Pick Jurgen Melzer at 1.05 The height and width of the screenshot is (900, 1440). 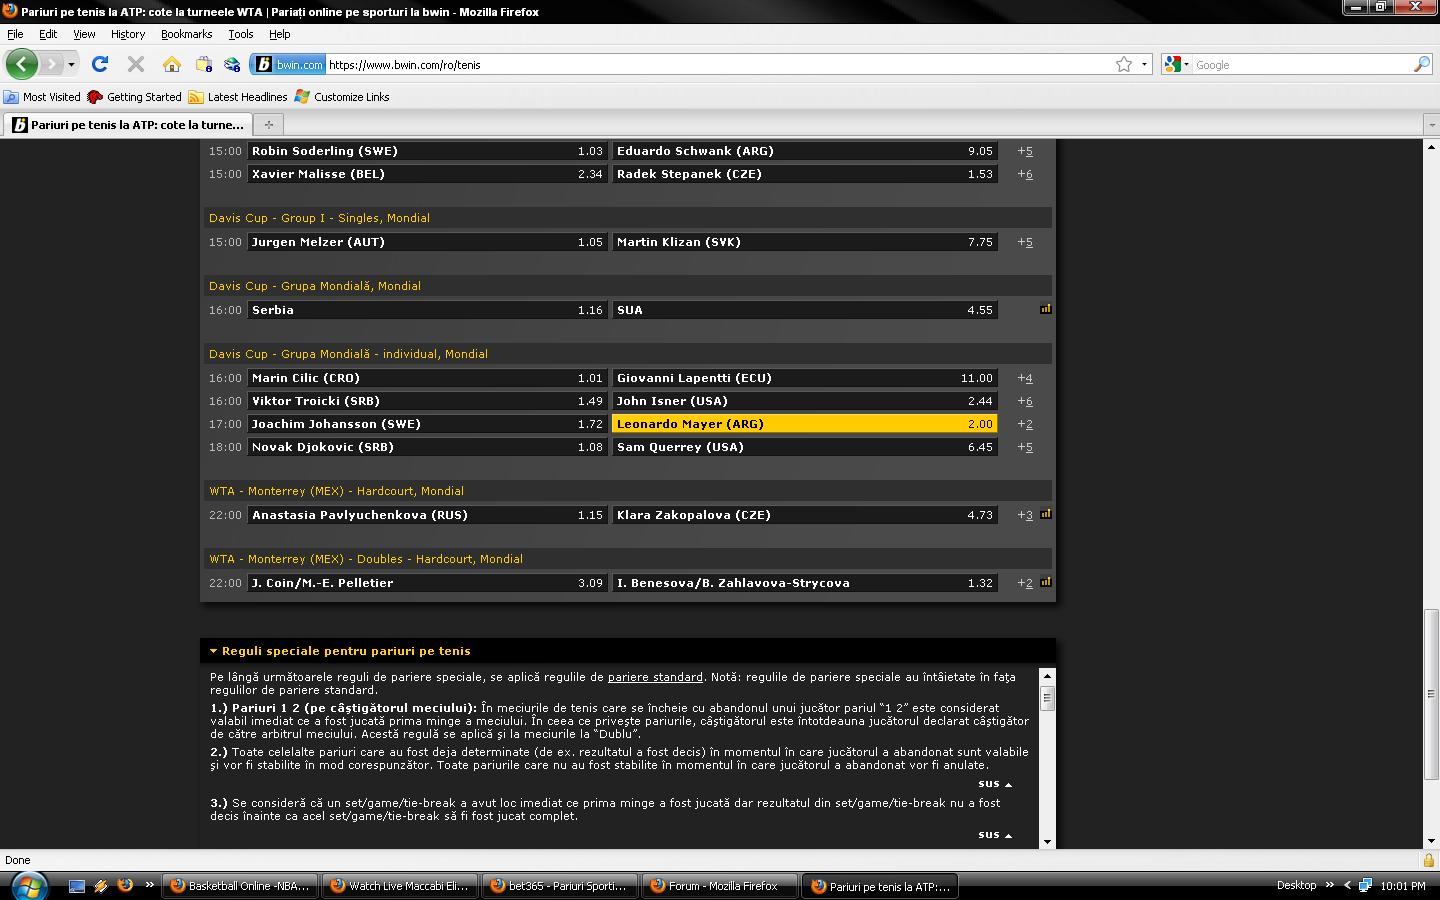tap(427, 242)
